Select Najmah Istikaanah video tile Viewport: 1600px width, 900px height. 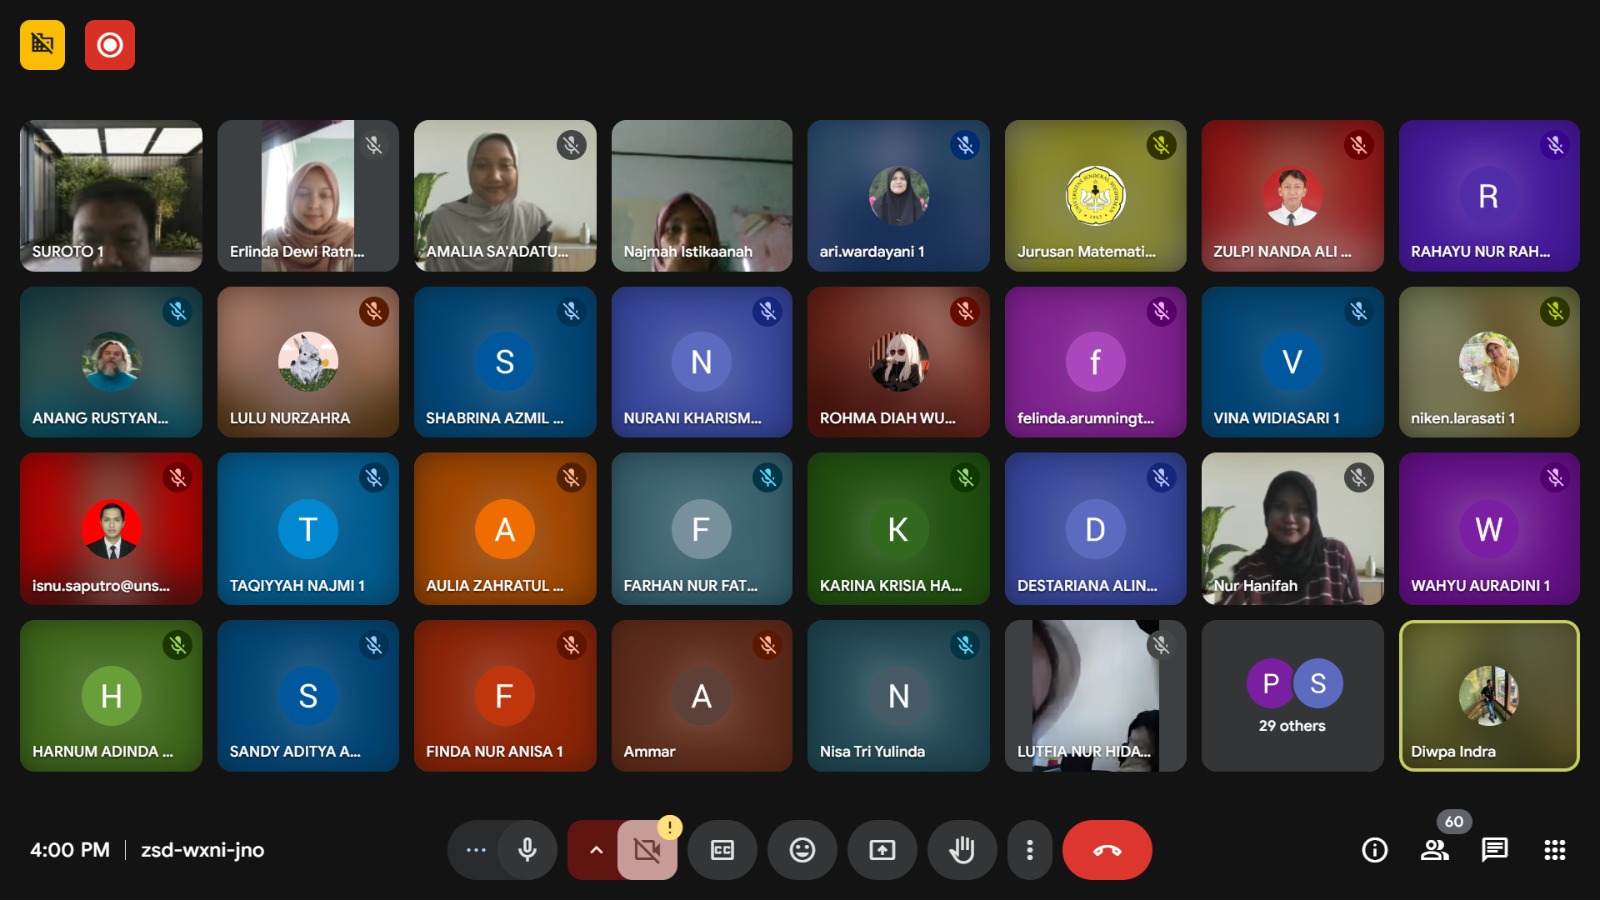[x=702, y=196]
